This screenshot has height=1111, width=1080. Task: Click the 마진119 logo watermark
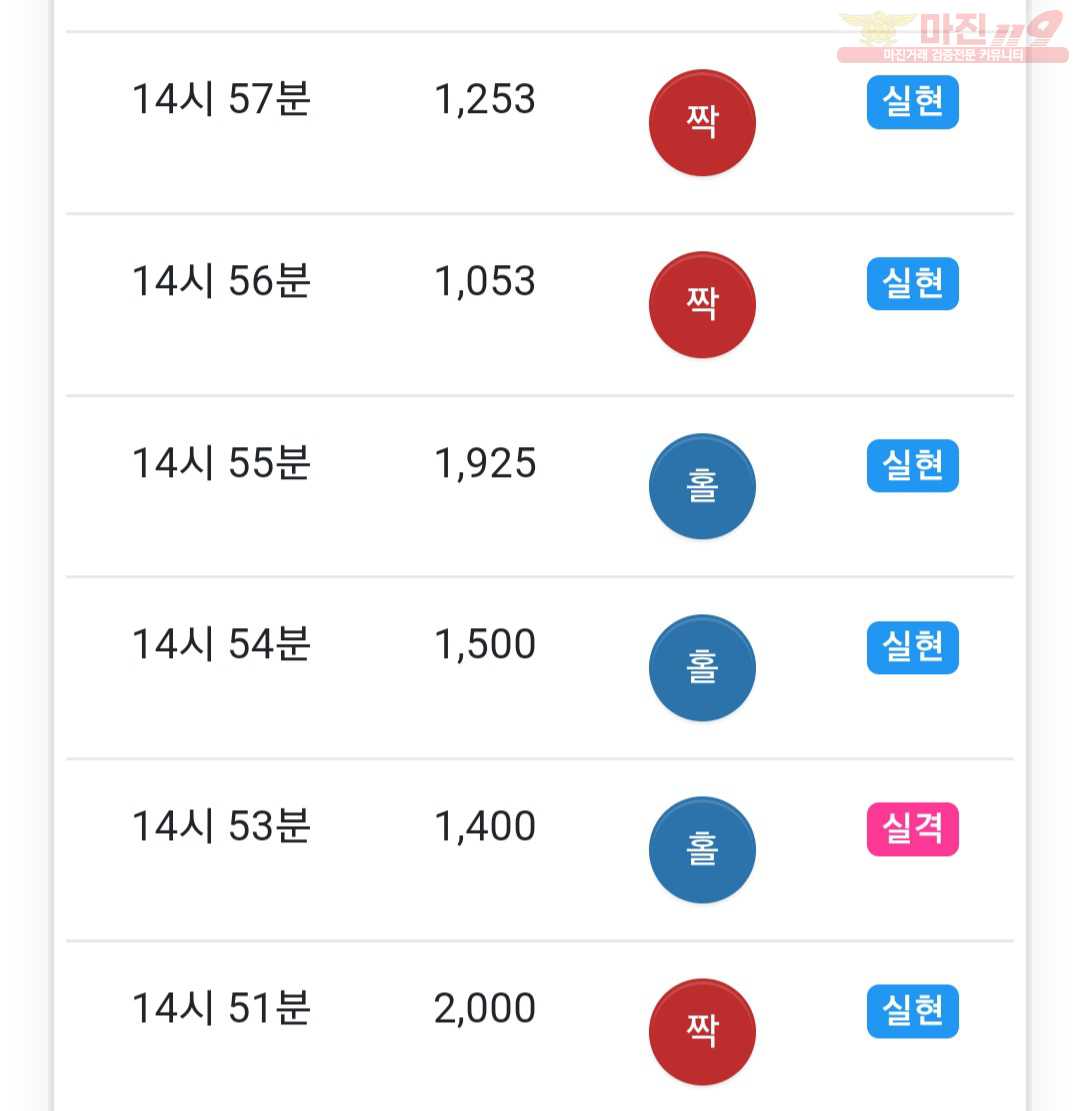953,36
